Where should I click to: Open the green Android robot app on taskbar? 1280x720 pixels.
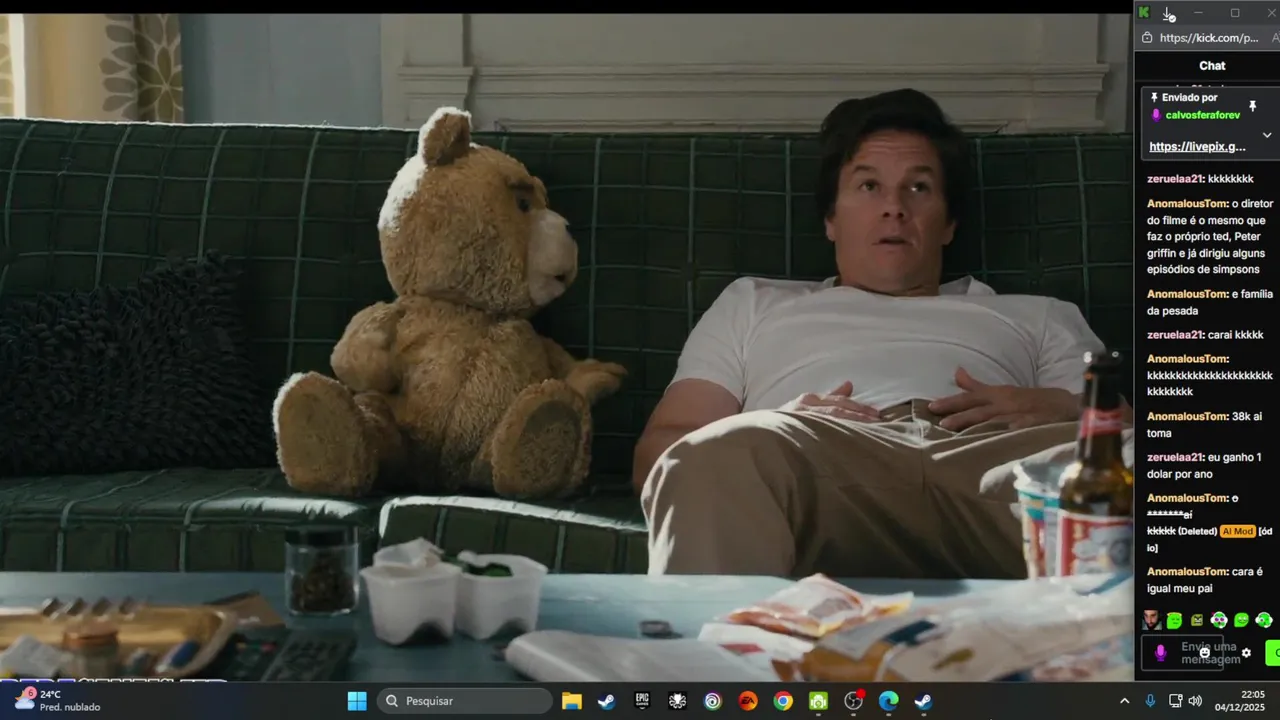point(818,701)
